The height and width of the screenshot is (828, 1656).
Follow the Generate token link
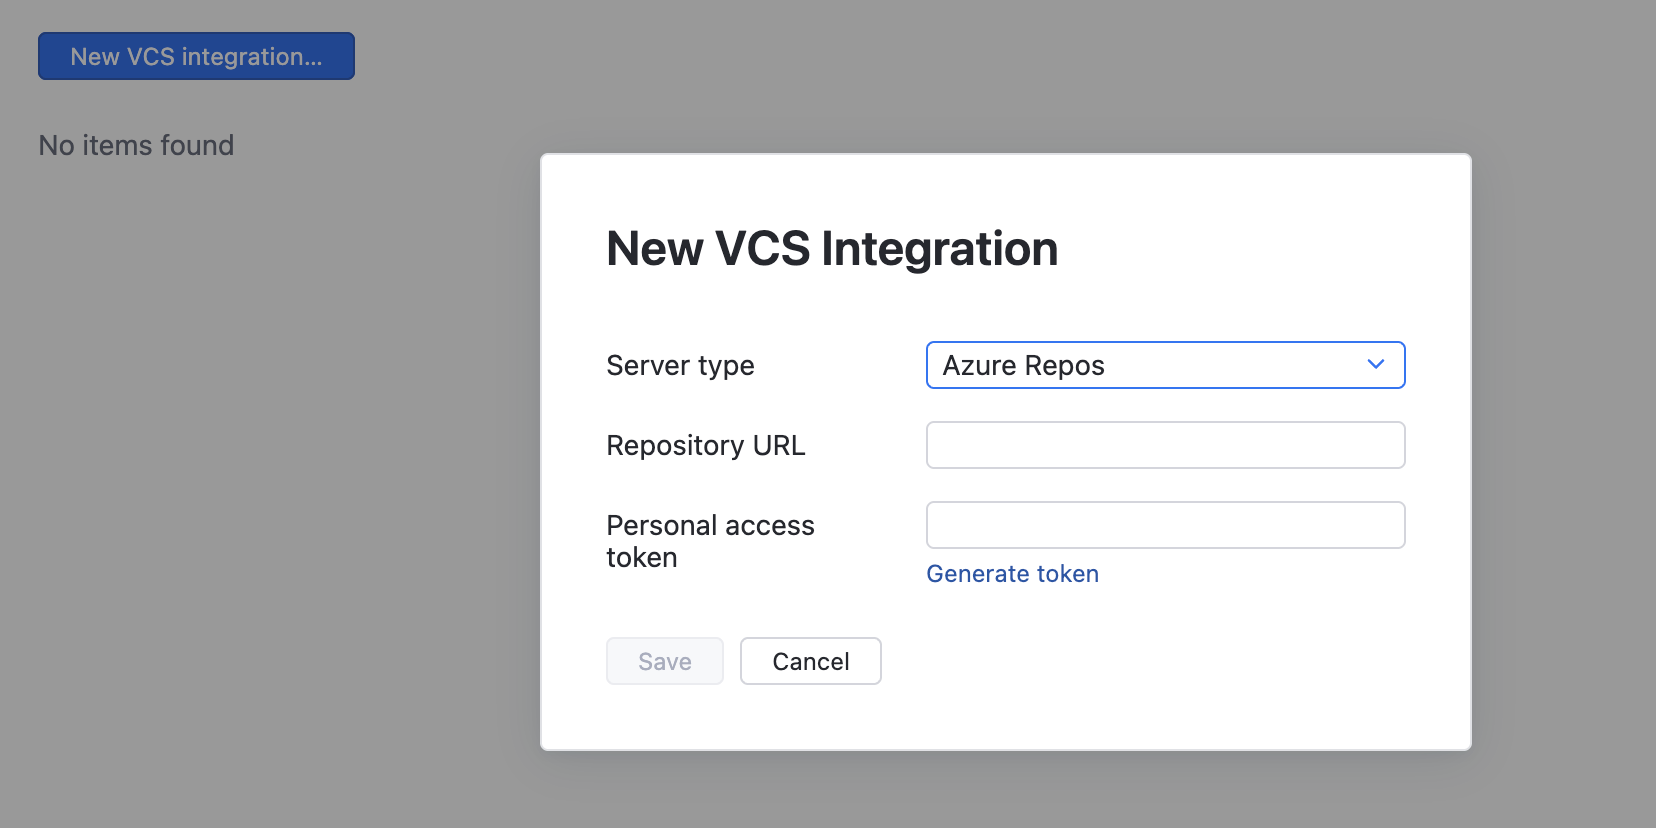[1012, 574]
